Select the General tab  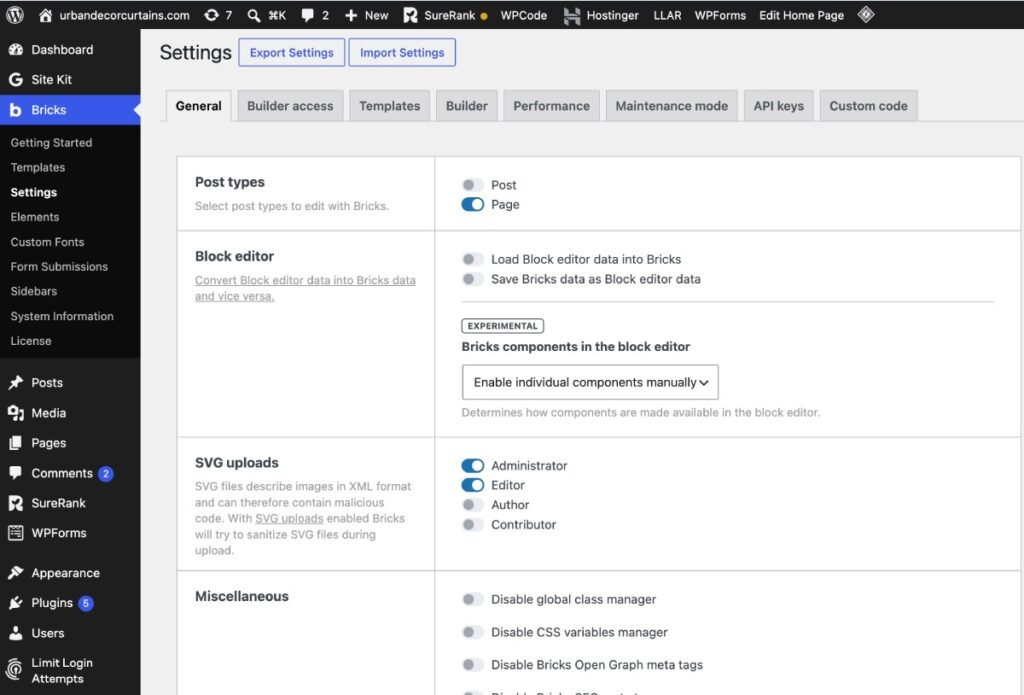[198, 106]
